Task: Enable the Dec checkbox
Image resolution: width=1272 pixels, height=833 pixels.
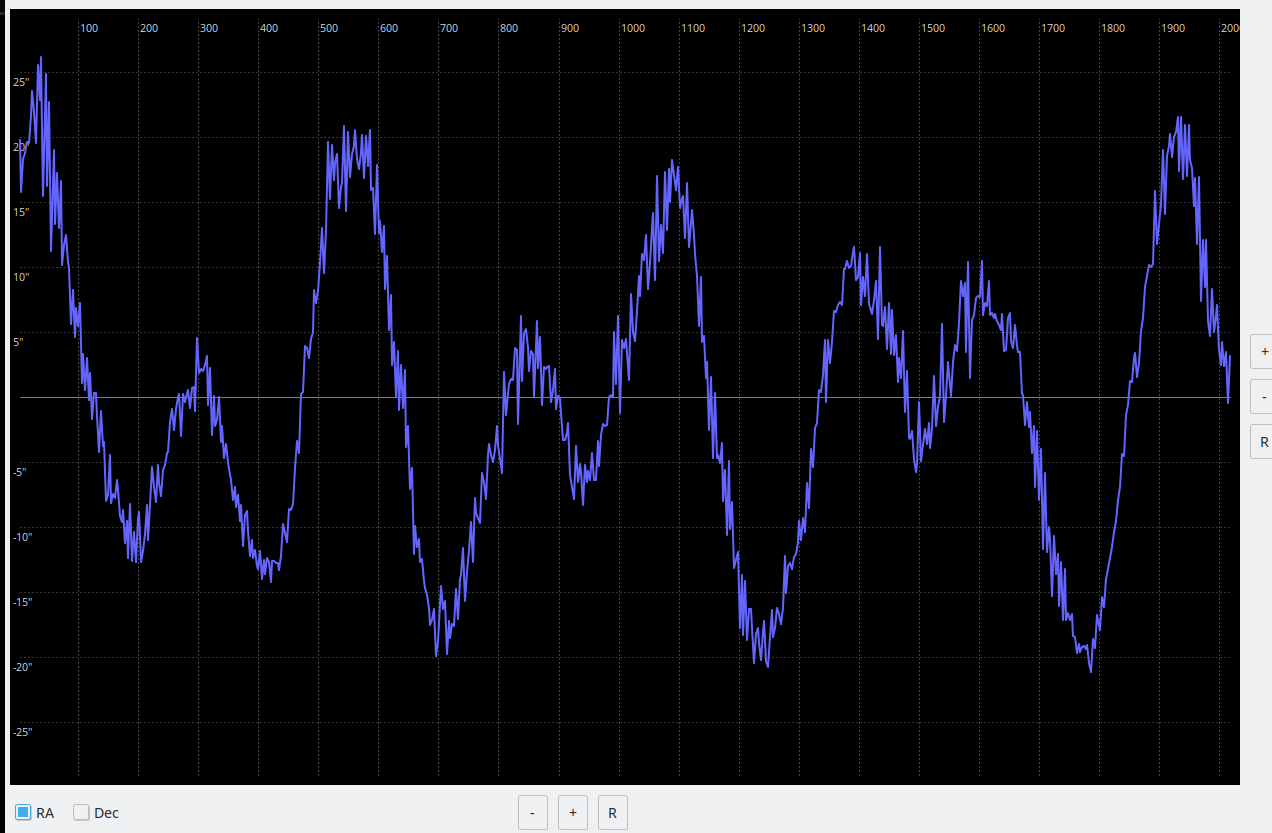Action: 81,812
